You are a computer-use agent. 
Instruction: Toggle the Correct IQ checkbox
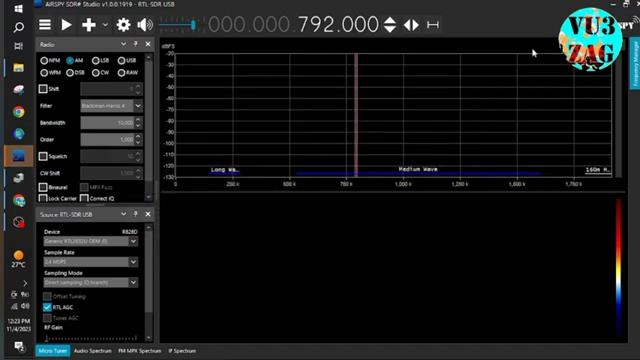pyautogui.click(x=84, y=198)
